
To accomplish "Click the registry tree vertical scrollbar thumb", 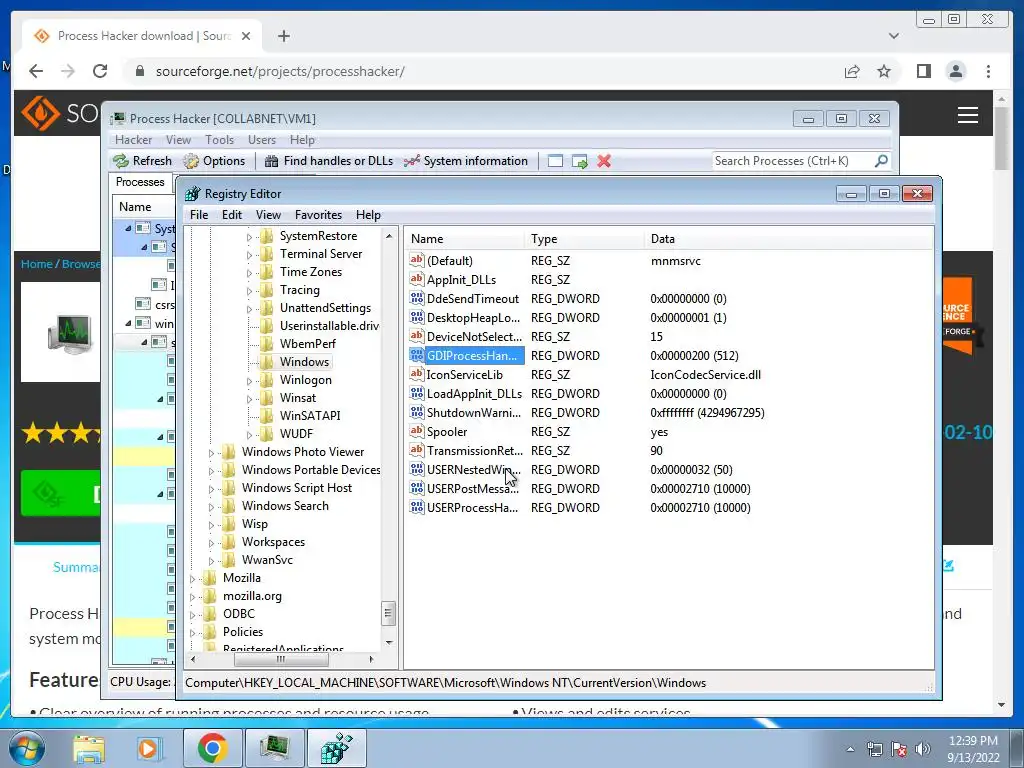I will point(388,613).
